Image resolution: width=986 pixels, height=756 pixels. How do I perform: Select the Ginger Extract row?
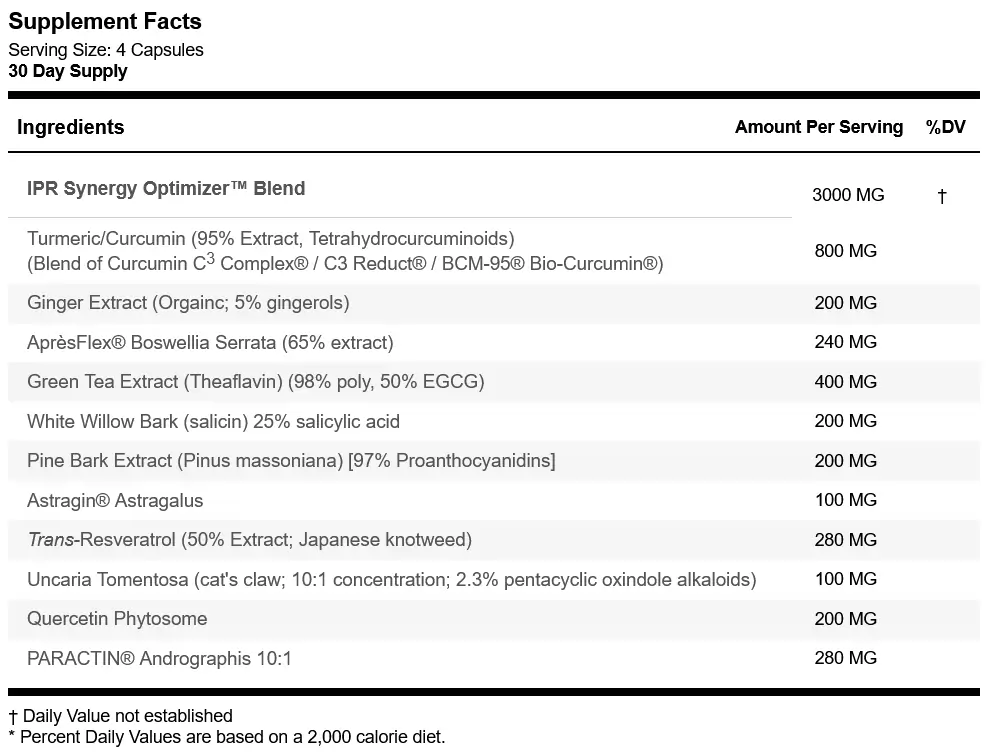click(x=494, y=303)
